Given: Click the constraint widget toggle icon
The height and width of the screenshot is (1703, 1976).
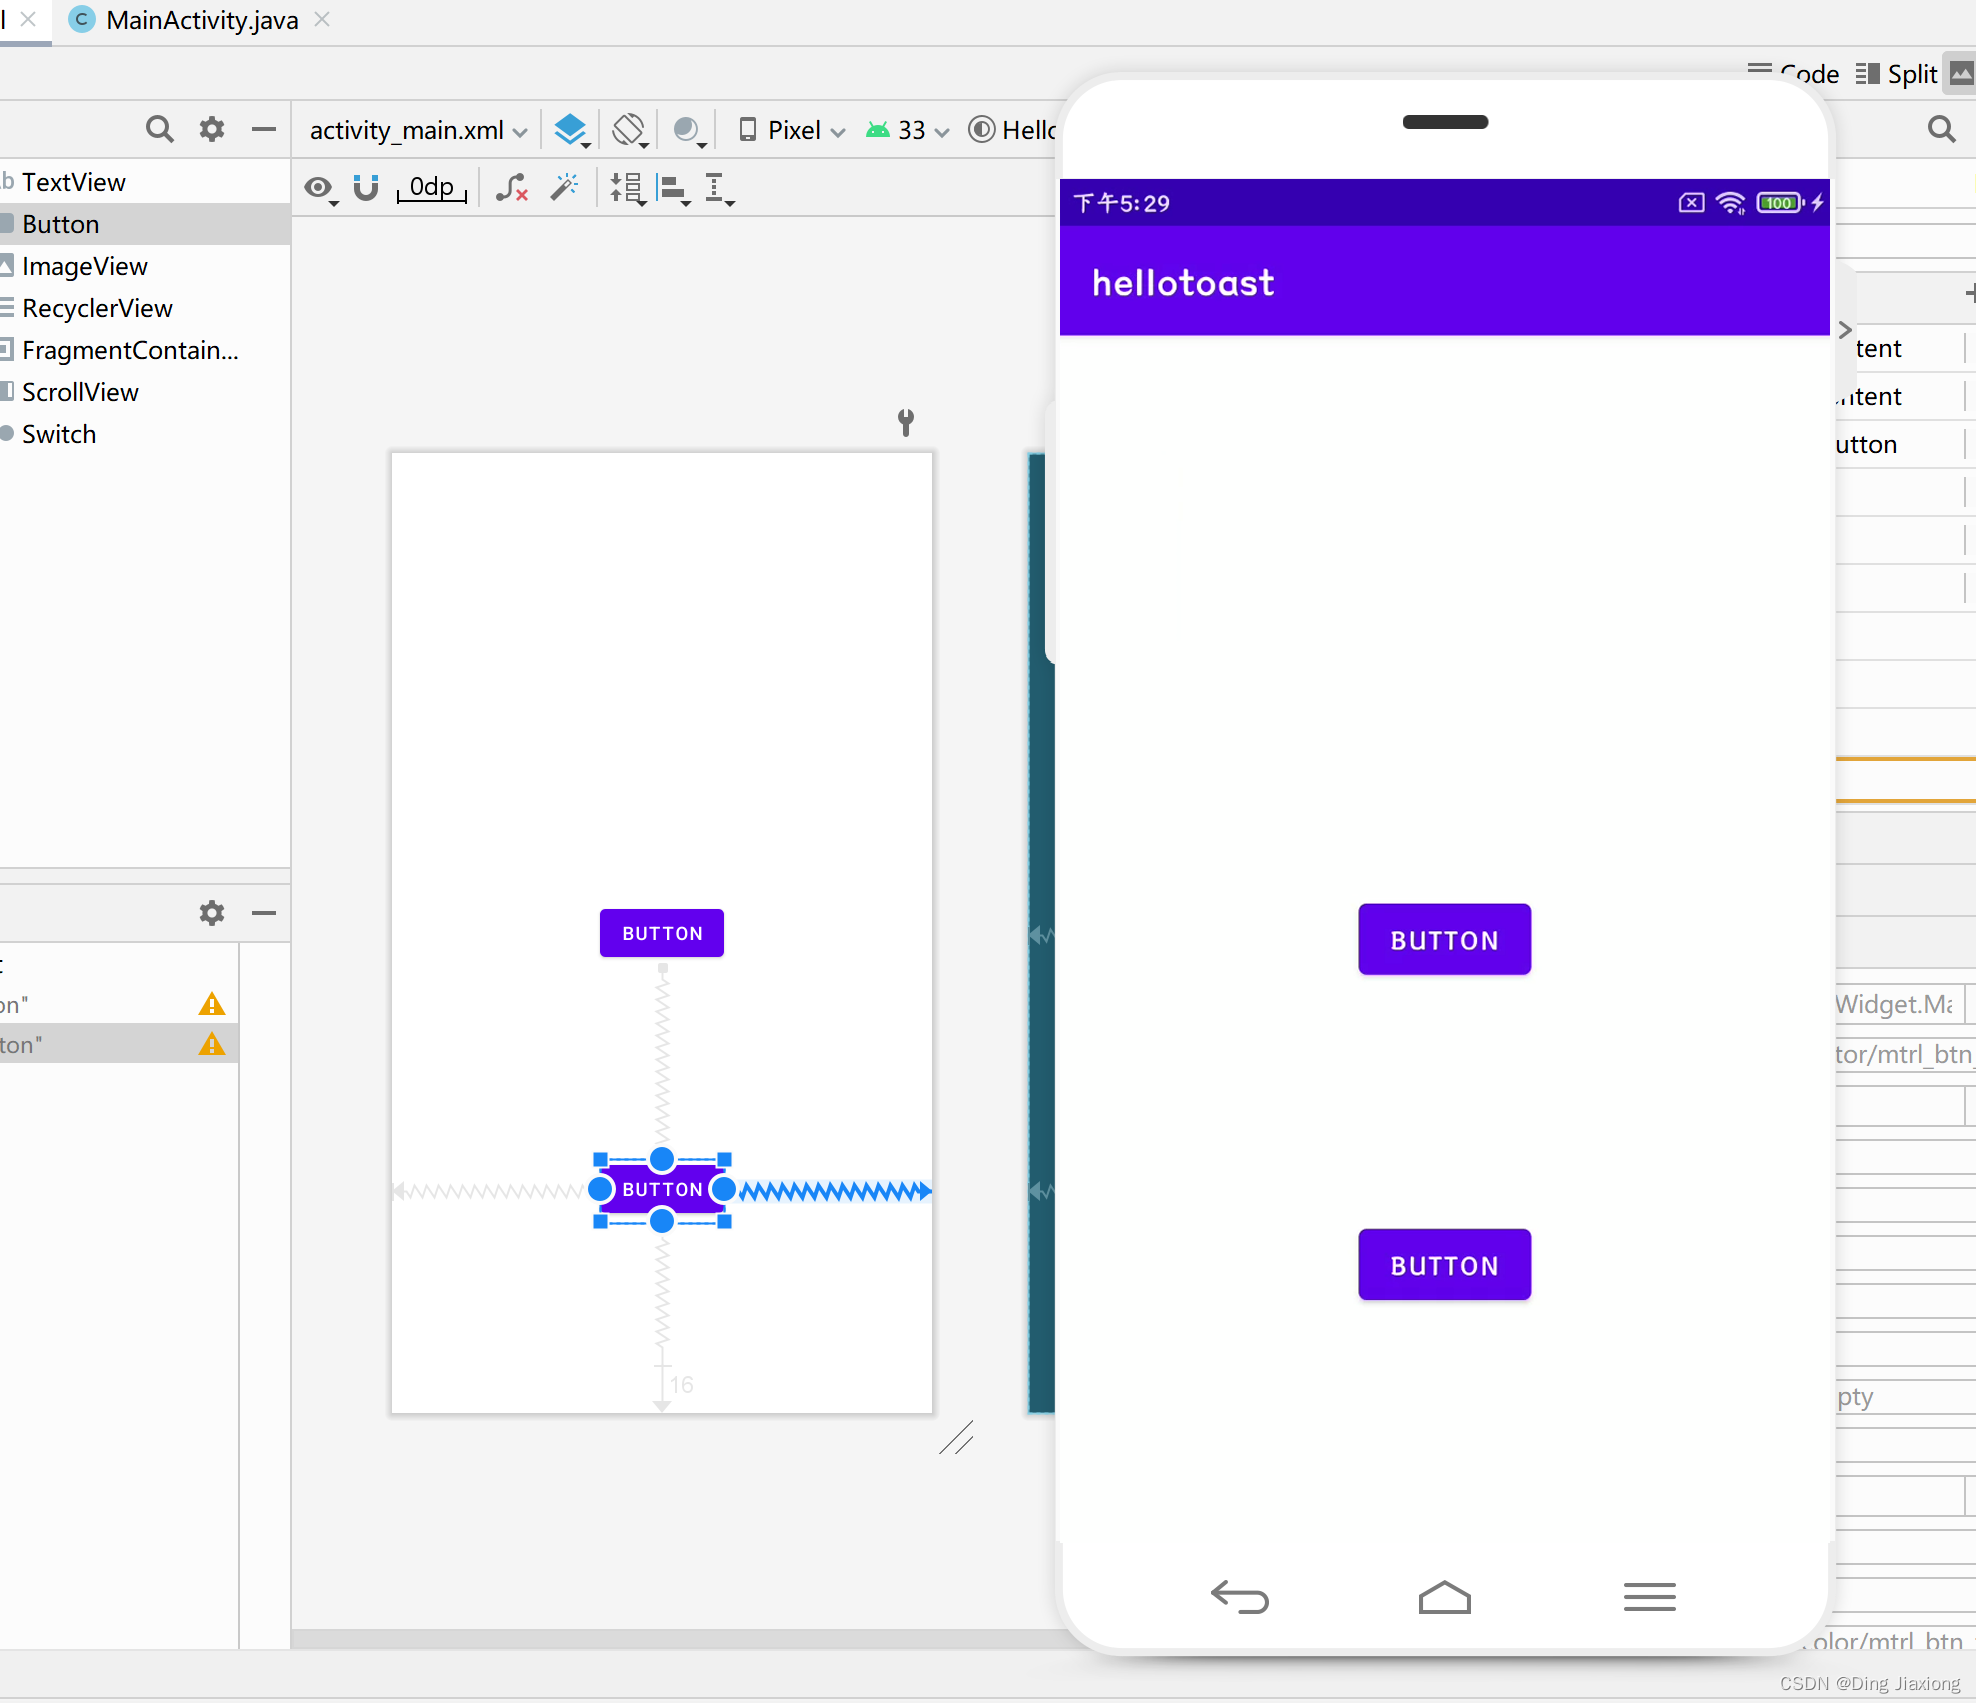Looking at the screenshot, I should [x=366, y=185].
